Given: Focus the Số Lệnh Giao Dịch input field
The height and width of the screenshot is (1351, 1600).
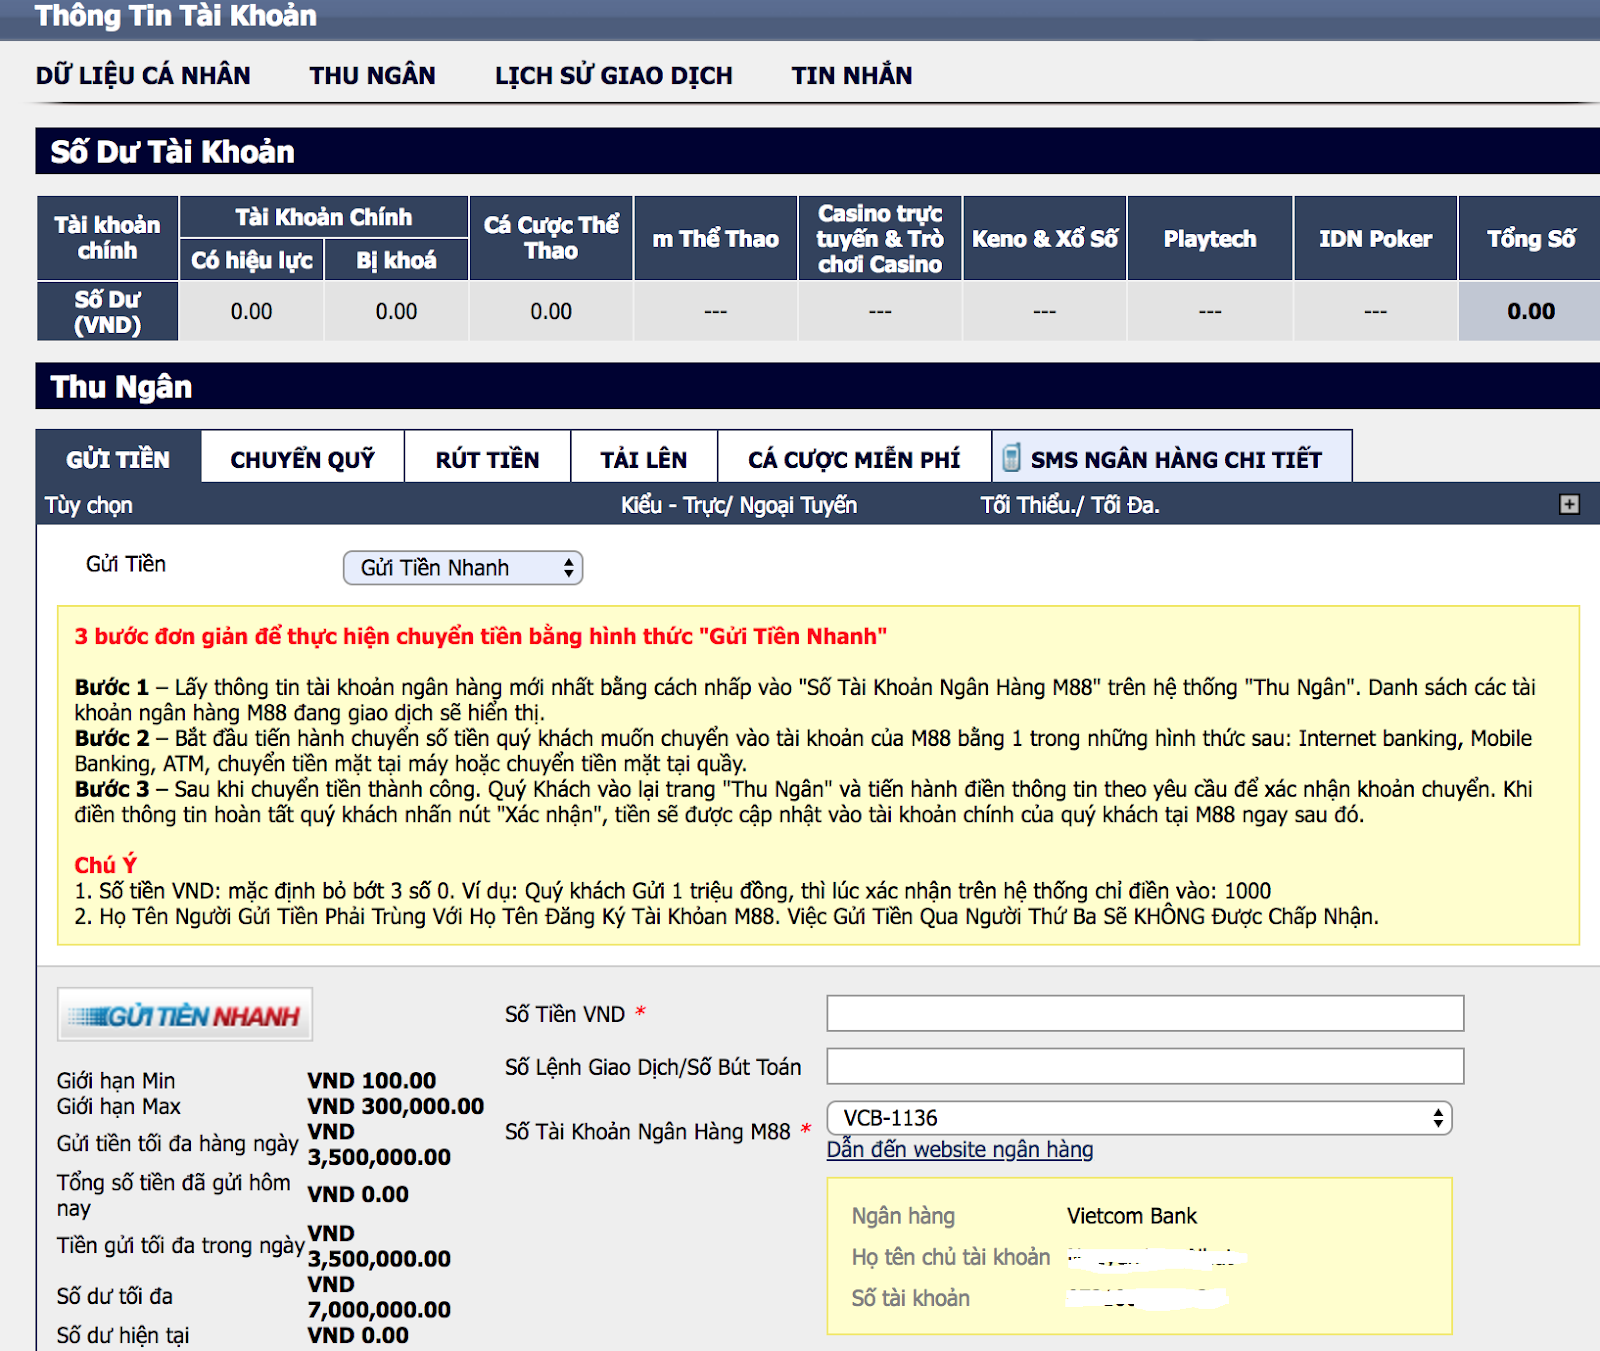Looking at the screenshot, I should (1145, 1066).
